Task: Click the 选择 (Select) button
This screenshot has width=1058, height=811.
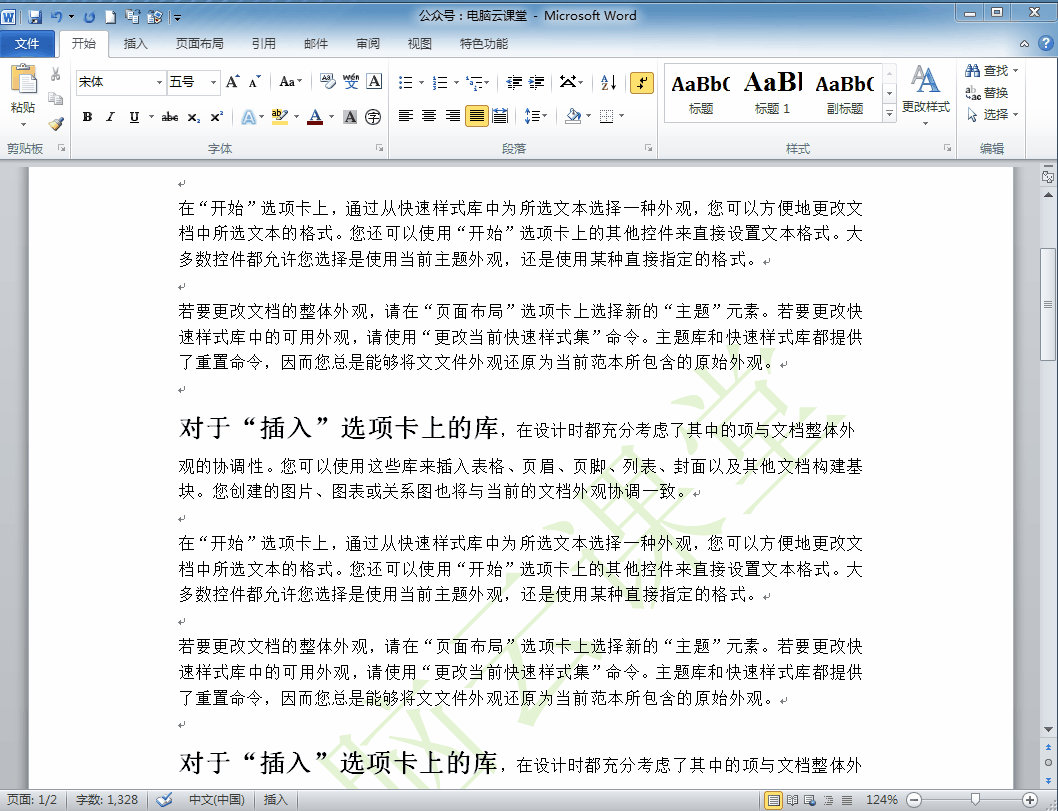Action: pyautogui.click(x=992, y=115)
